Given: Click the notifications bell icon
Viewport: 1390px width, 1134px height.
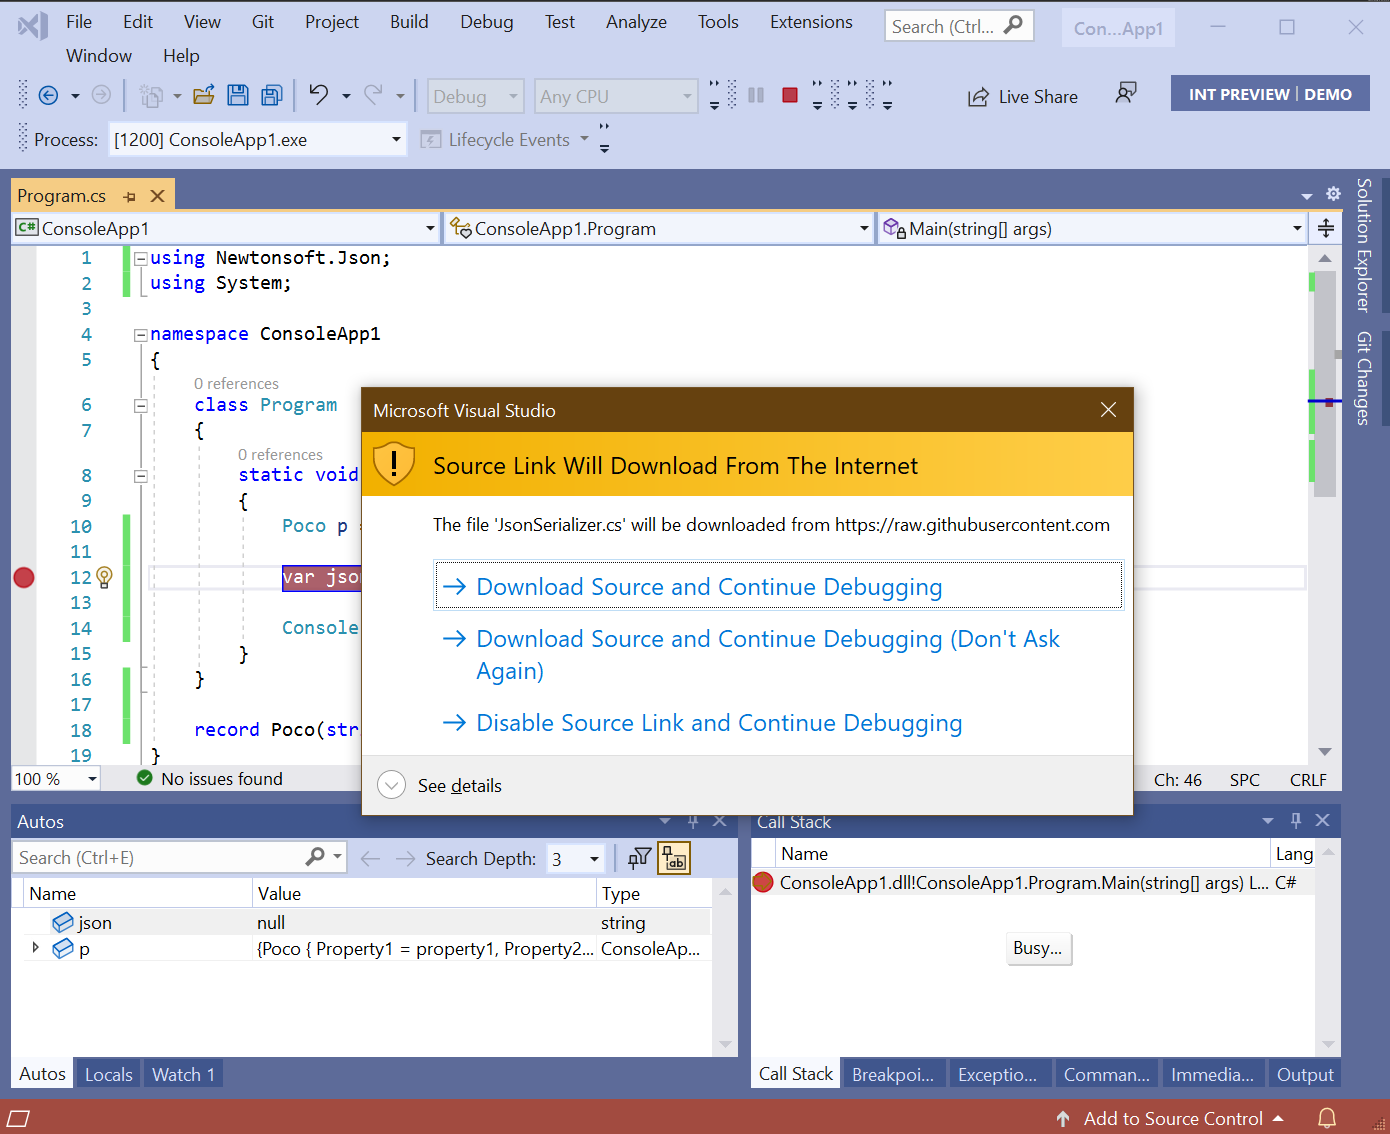Looking at the screenshot, I should [x=1327, y=1118].
